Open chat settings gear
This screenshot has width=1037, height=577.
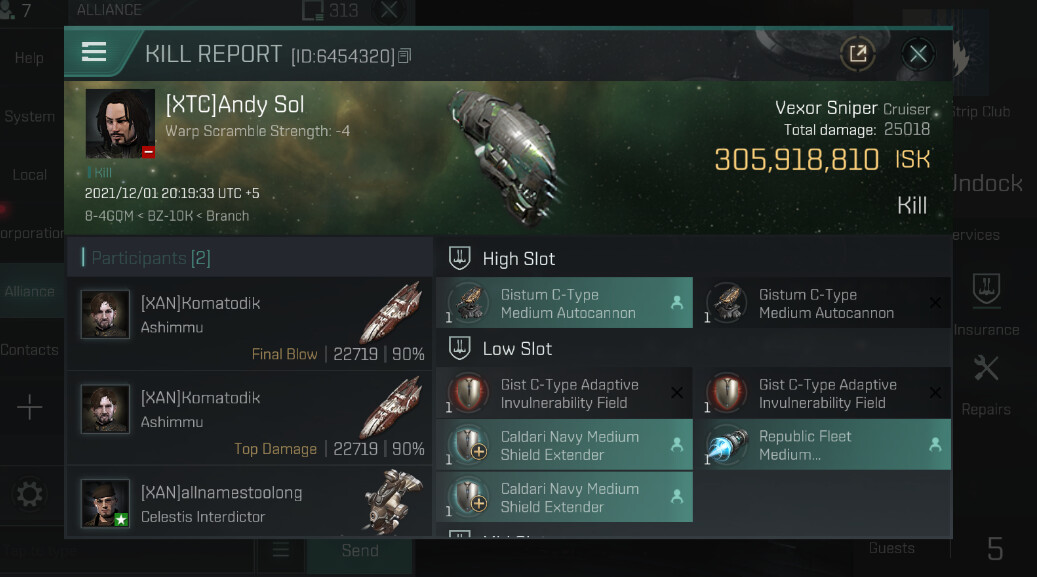(x=30, y=494)
